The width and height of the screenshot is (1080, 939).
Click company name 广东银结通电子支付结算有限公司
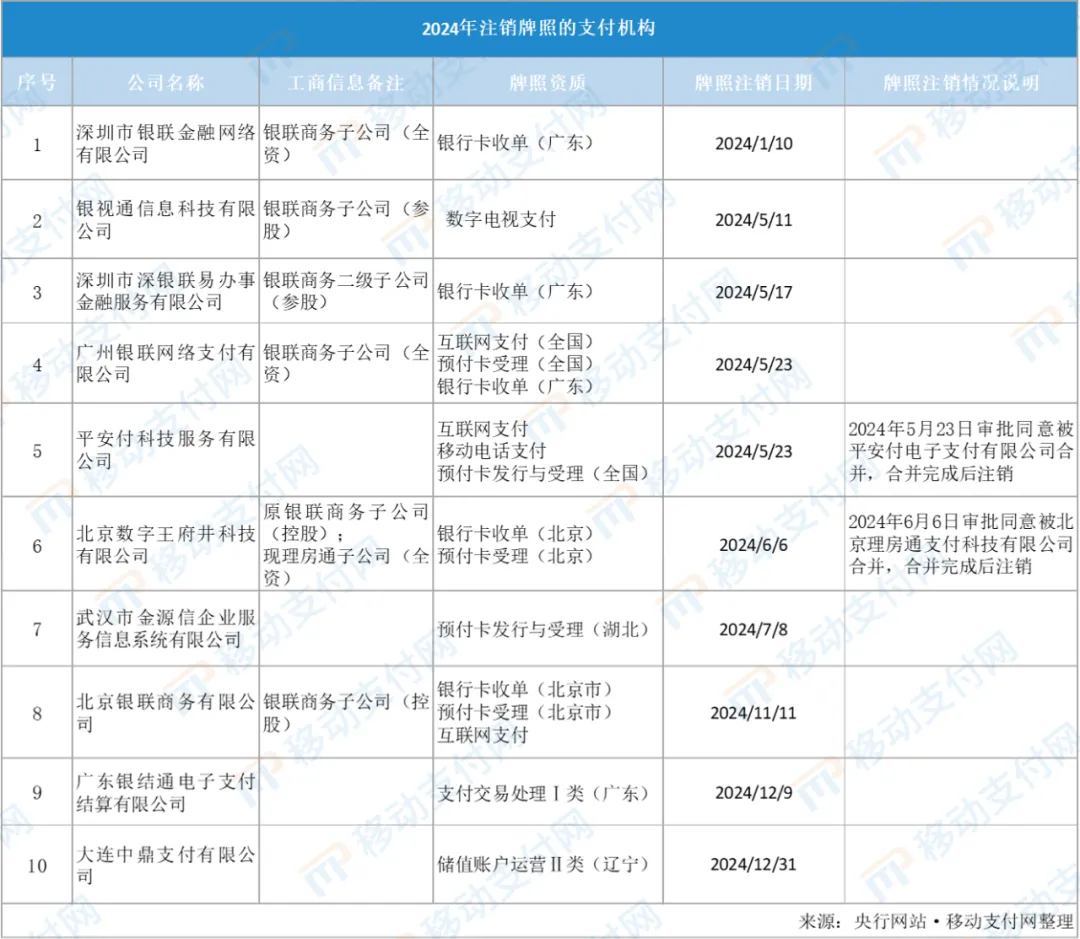click(165, 792)
